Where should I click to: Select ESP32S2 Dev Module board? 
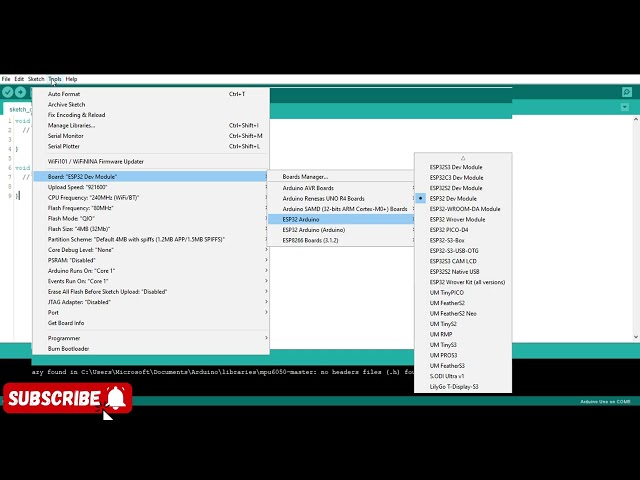point(463,188)
